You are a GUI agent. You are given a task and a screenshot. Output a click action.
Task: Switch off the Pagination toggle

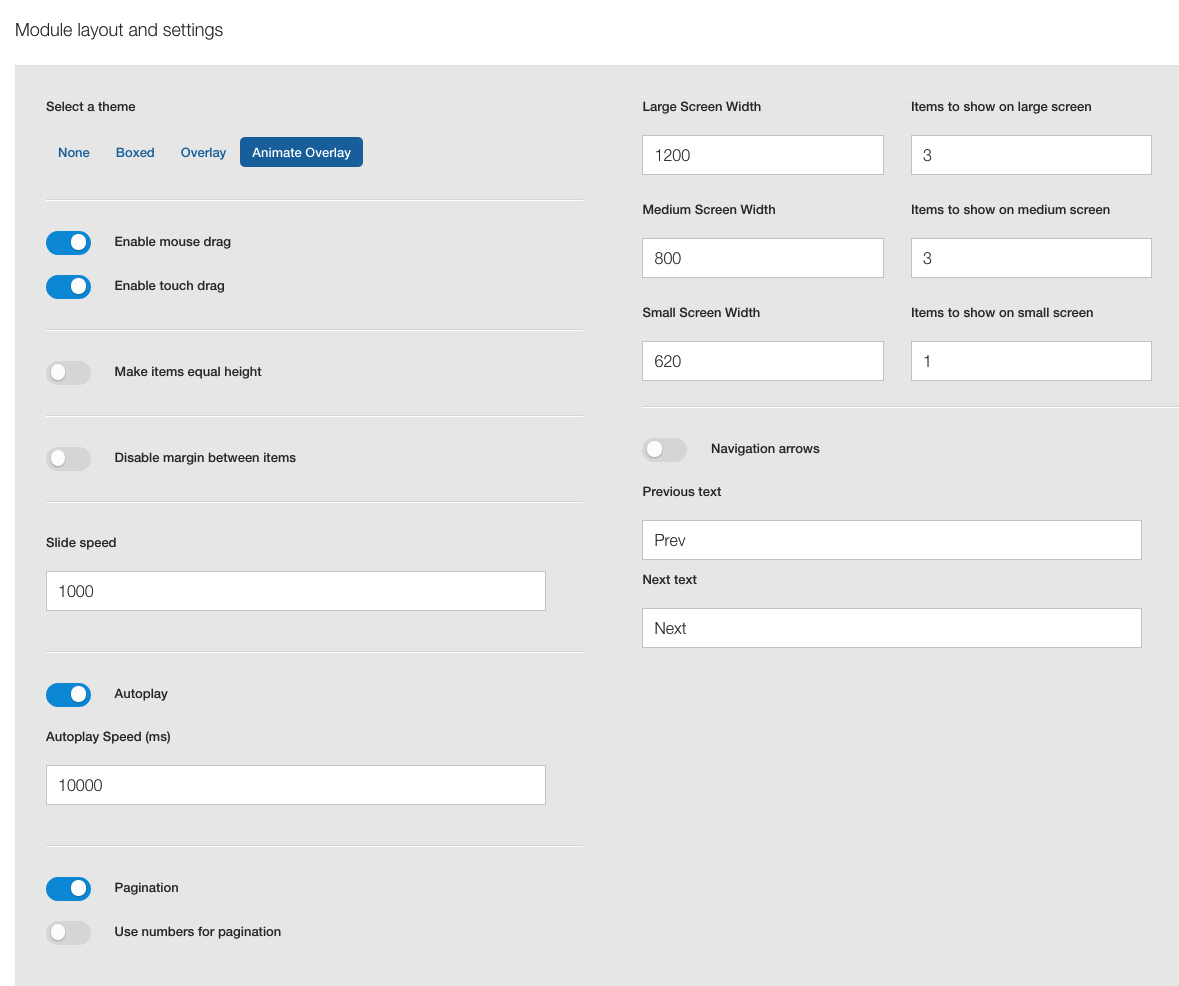pyautogui.click(x=68, y=889)
